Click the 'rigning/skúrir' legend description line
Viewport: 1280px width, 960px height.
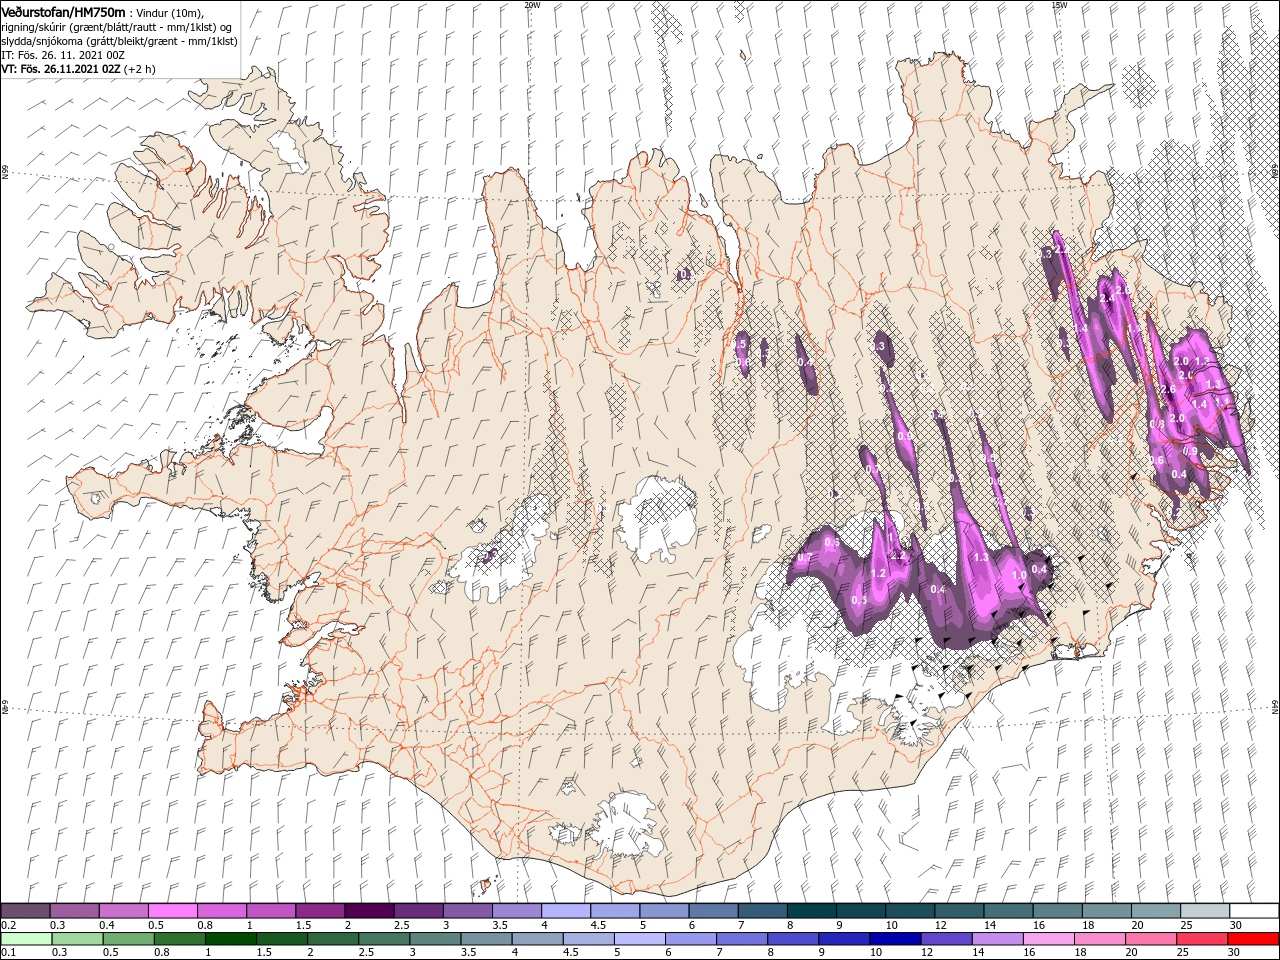117,27
